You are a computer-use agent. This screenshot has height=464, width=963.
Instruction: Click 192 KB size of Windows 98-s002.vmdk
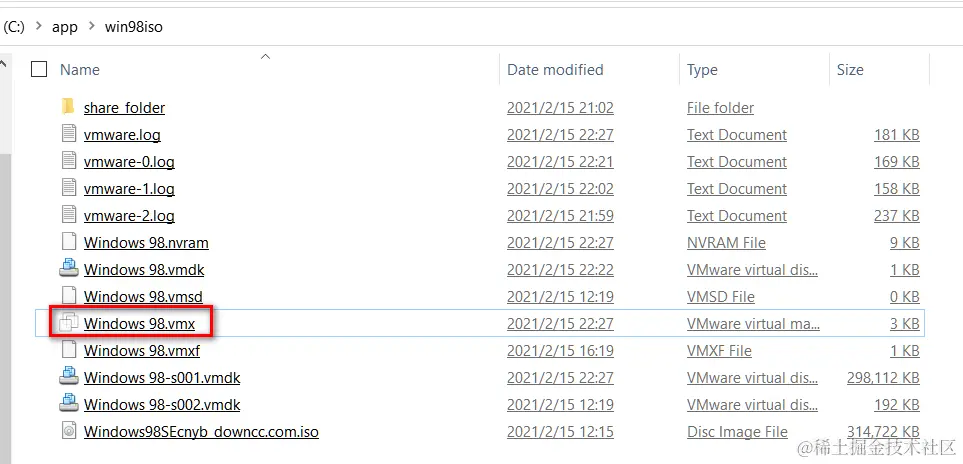(x=897, y=404)
